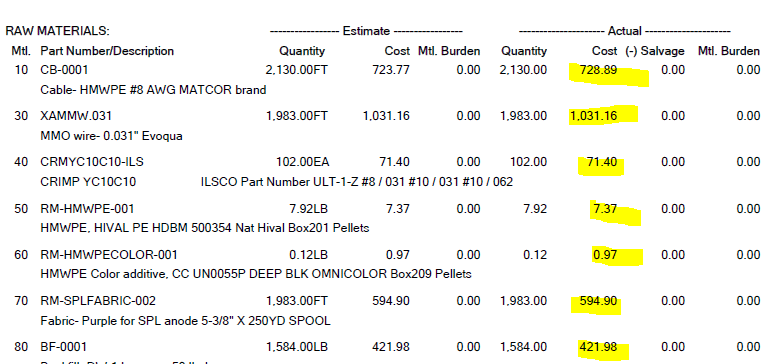
Task: Click the (-) Salvage column header
Action: coord(654,51)
